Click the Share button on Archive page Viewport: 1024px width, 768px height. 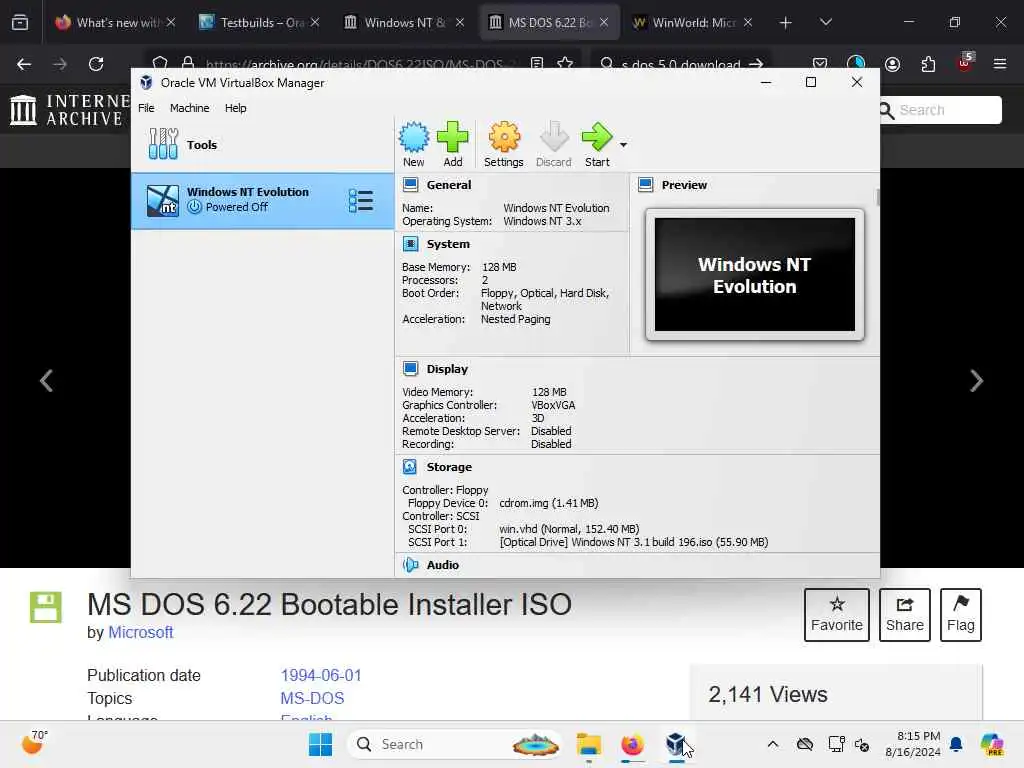904,615
